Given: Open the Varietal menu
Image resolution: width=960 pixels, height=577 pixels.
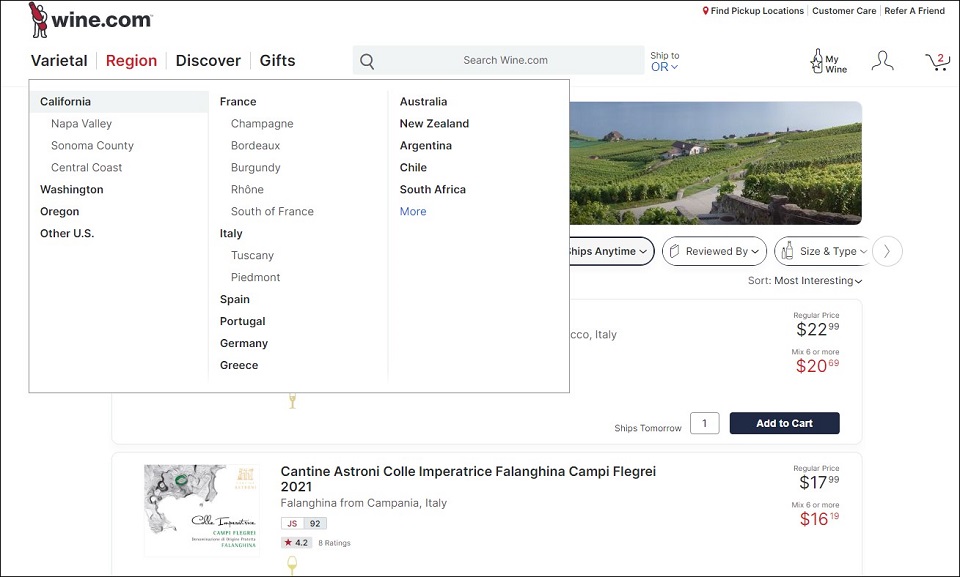Looking at the screenshot, I should [59, 61].
